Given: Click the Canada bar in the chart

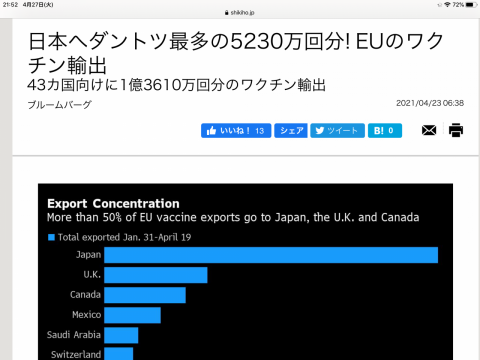Looking at the screenshot, I should [145, 295].
